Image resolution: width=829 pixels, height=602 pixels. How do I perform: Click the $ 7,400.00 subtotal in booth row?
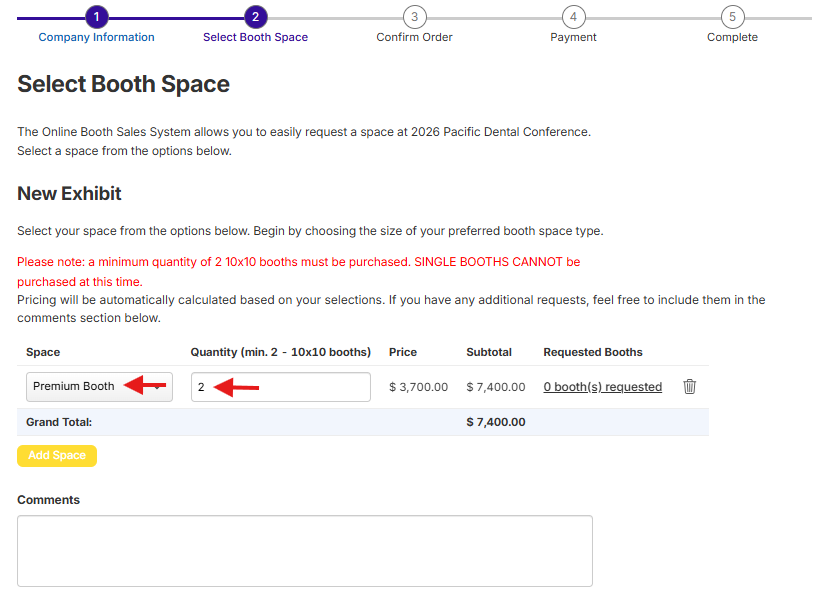496,387
